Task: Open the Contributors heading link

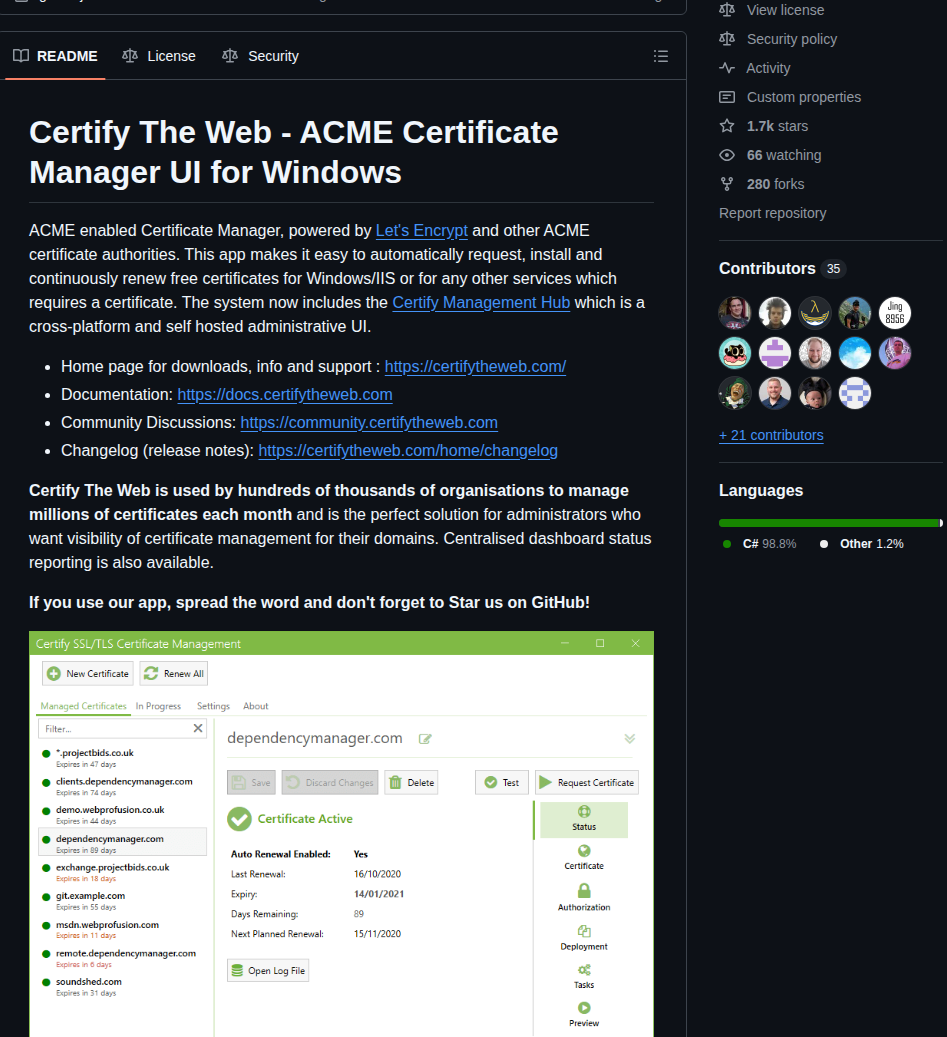Action: pyautogui.click(x=767, y=269)
